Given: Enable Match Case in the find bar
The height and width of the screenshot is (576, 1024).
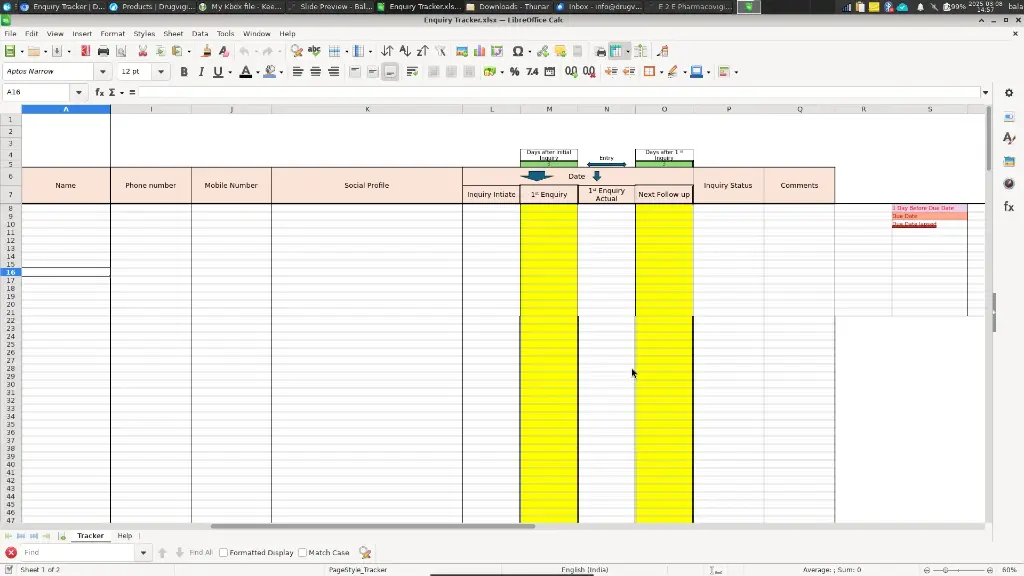Looking at the screenshot, I should tap(303, 552).
